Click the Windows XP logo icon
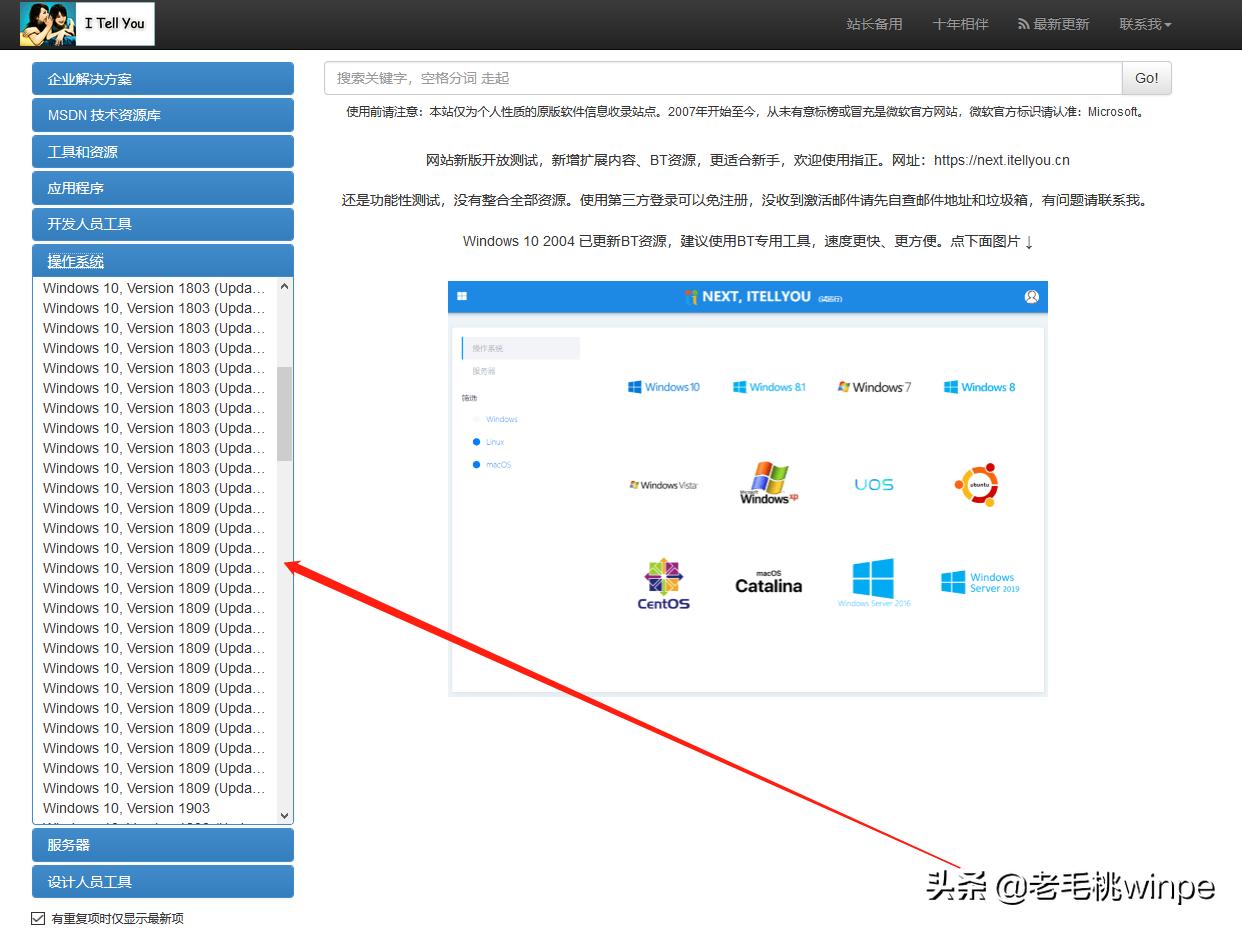The image size is (1242, 929). (x=767, y=485)
